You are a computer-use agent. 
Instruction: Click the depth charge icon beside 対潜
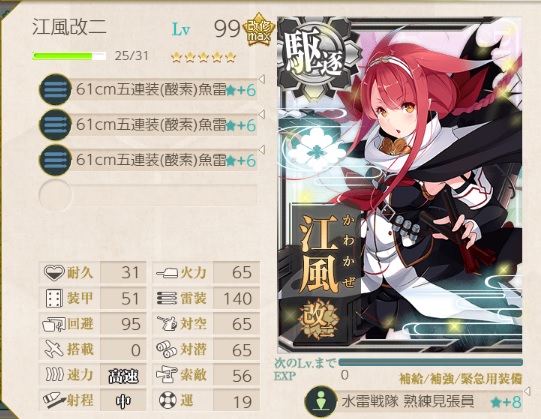[167, 350]
